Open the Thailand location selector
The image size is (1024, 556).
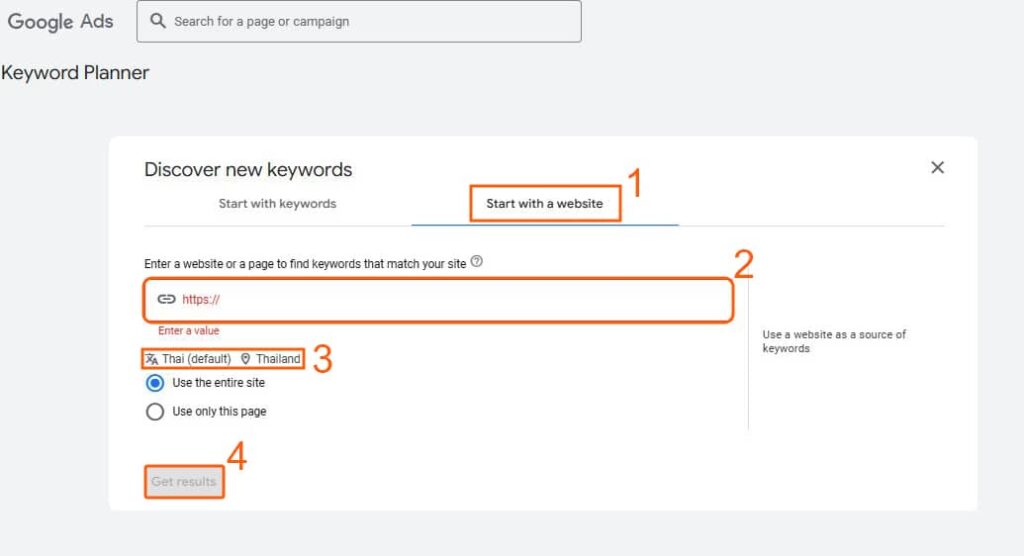tap(277, 359)
